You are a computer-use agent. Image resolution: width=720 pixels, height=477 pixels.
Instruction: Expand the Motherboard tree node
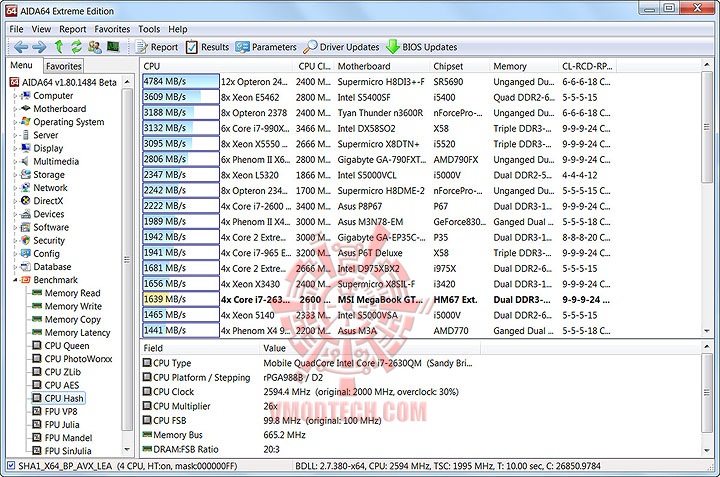click(15, 109)
